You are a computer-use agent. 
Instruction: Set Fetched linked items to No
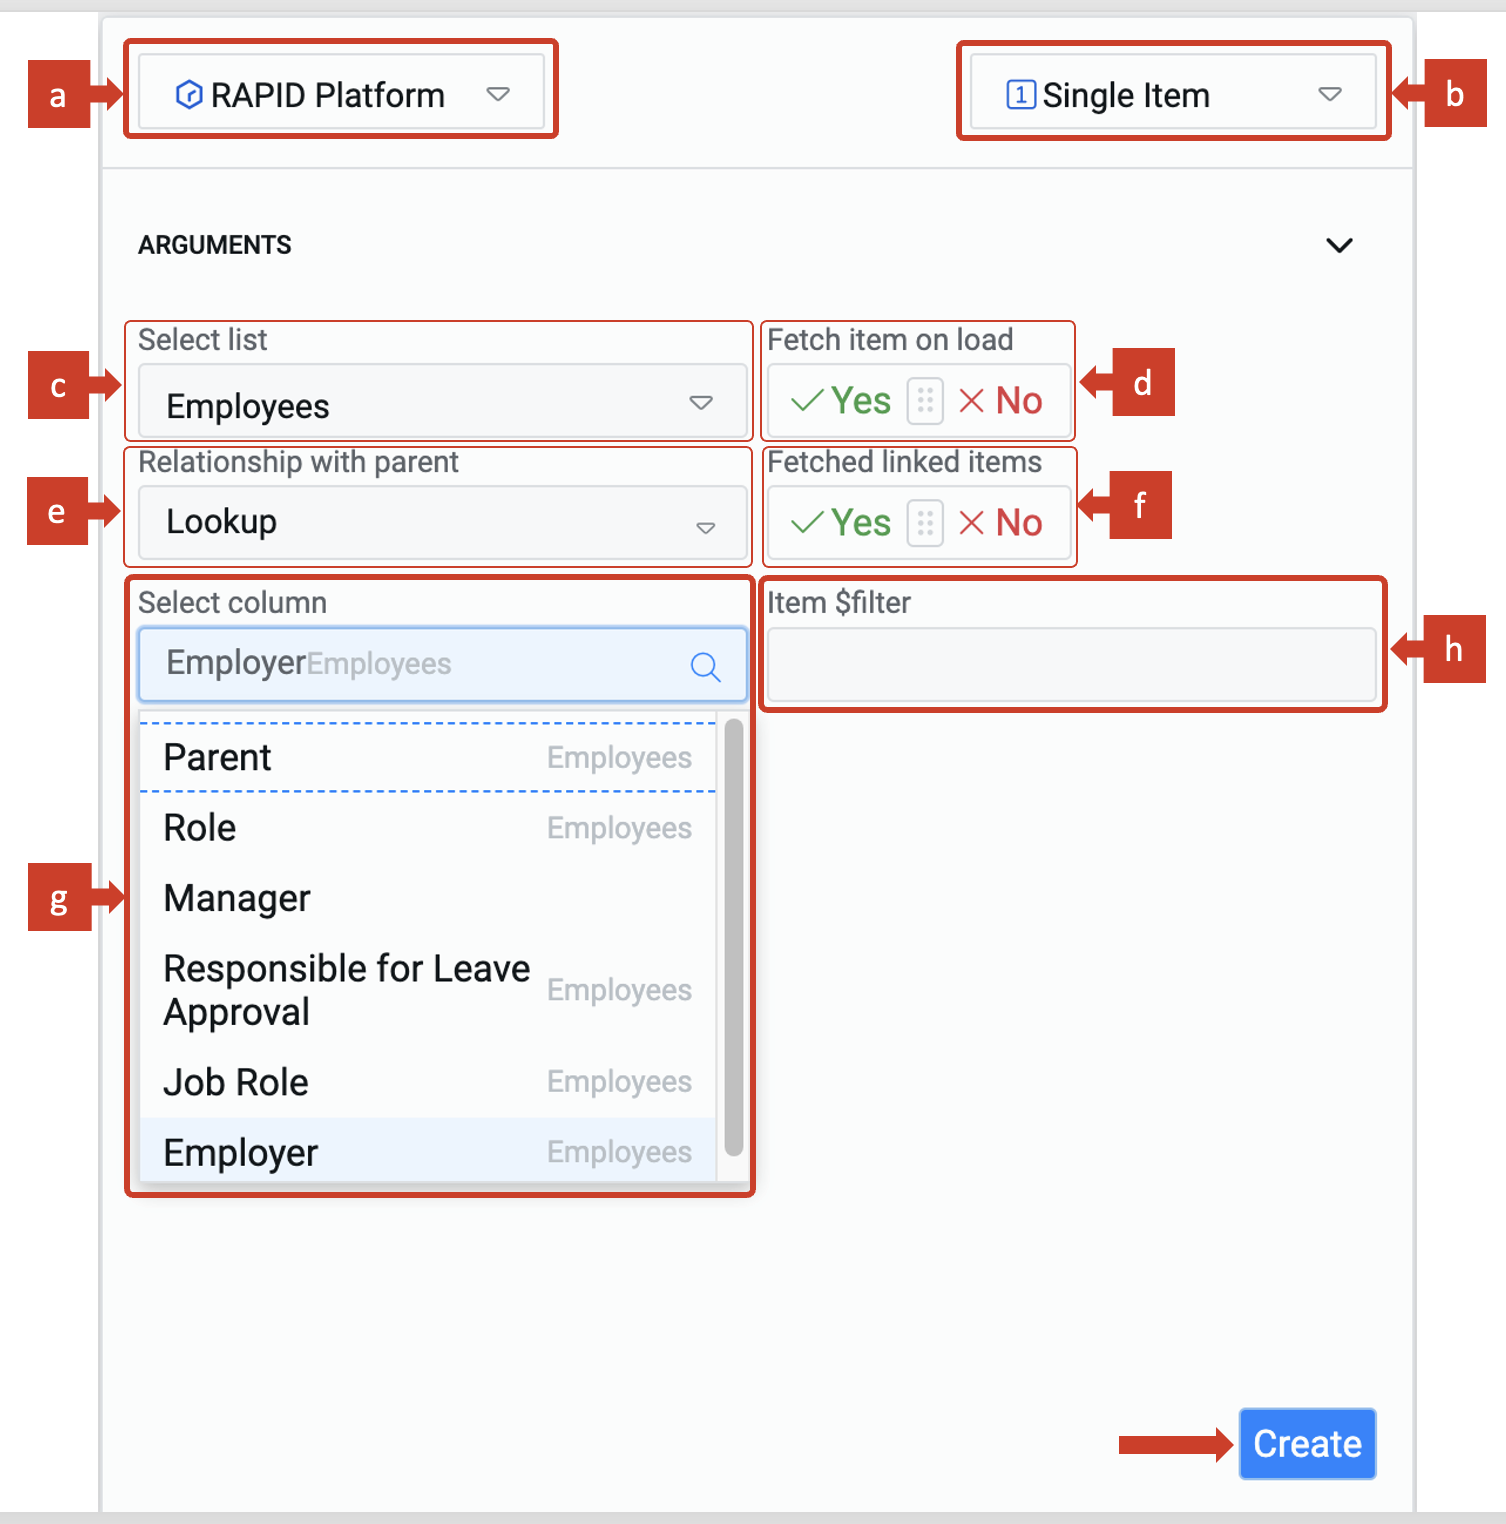point(1000,523)
